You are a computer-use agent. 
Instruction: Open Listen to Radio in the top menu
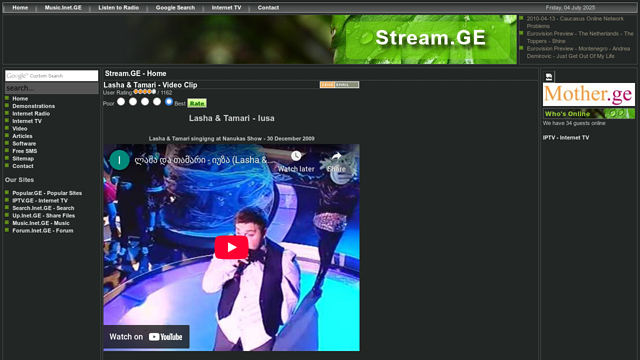click(118, 7)
